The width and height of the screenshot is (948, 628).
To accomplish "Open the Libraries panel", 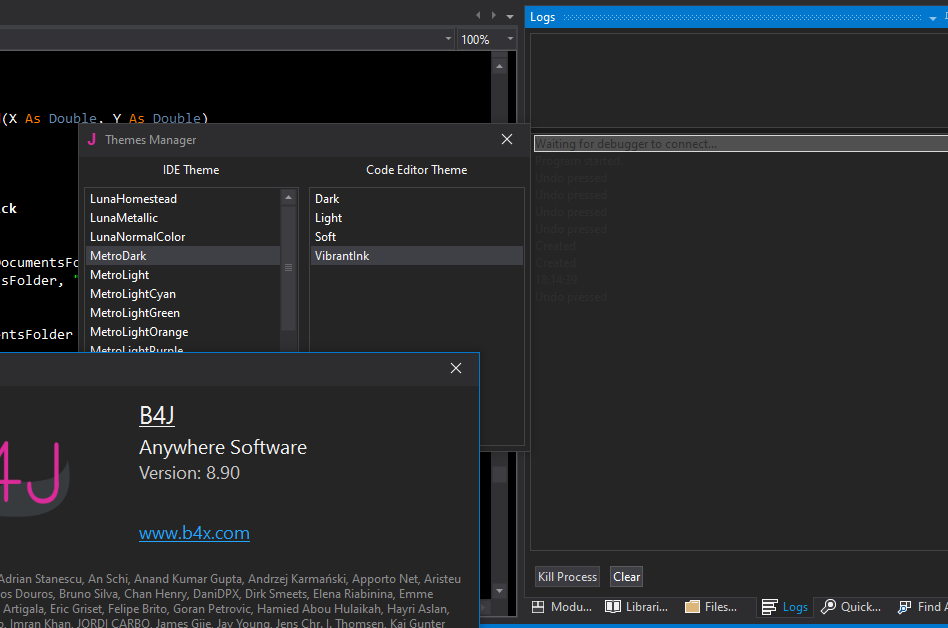I will (x=637, y=607).
